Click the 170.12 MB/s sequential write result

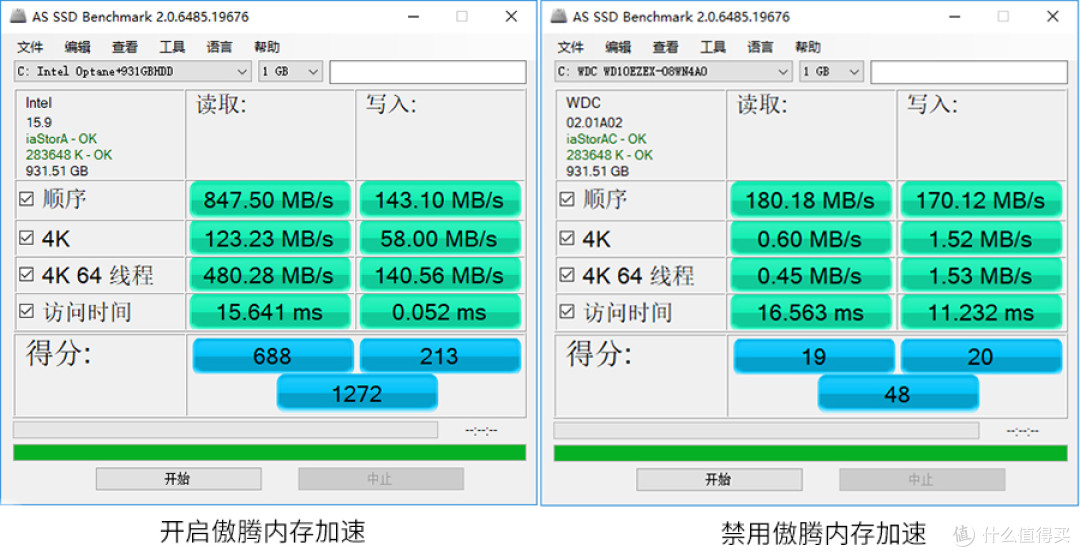point(981,200)
